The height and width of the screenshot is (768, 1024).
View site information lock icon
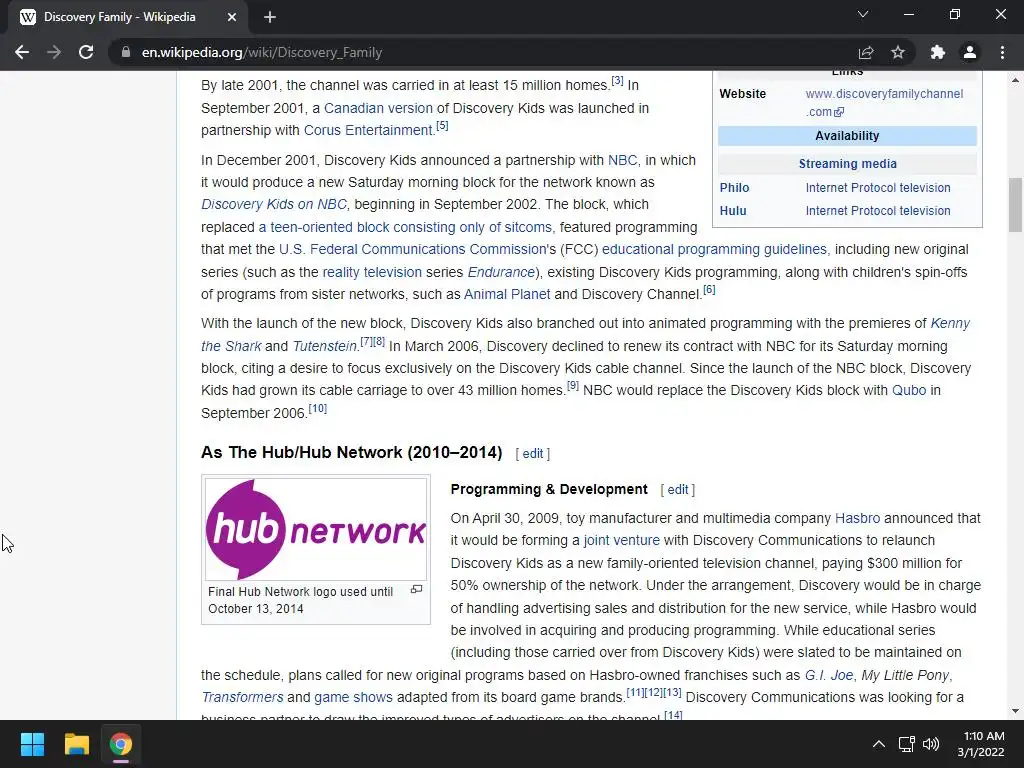point(126,52)
